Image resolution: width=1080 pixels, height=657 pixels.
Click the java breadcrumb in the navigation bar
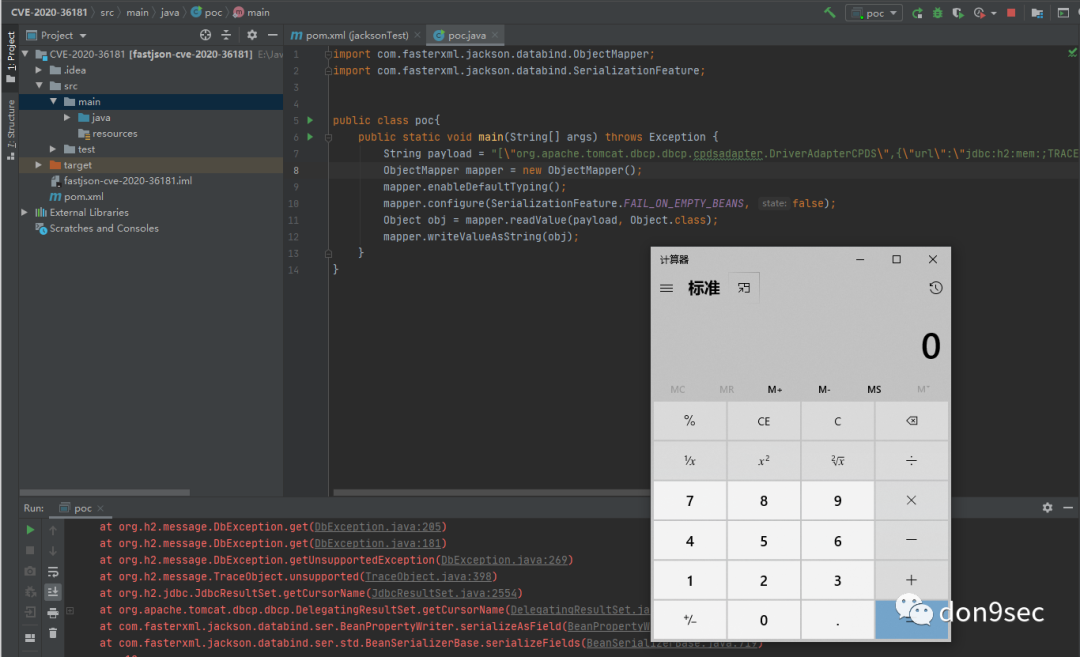coord(169,12)
